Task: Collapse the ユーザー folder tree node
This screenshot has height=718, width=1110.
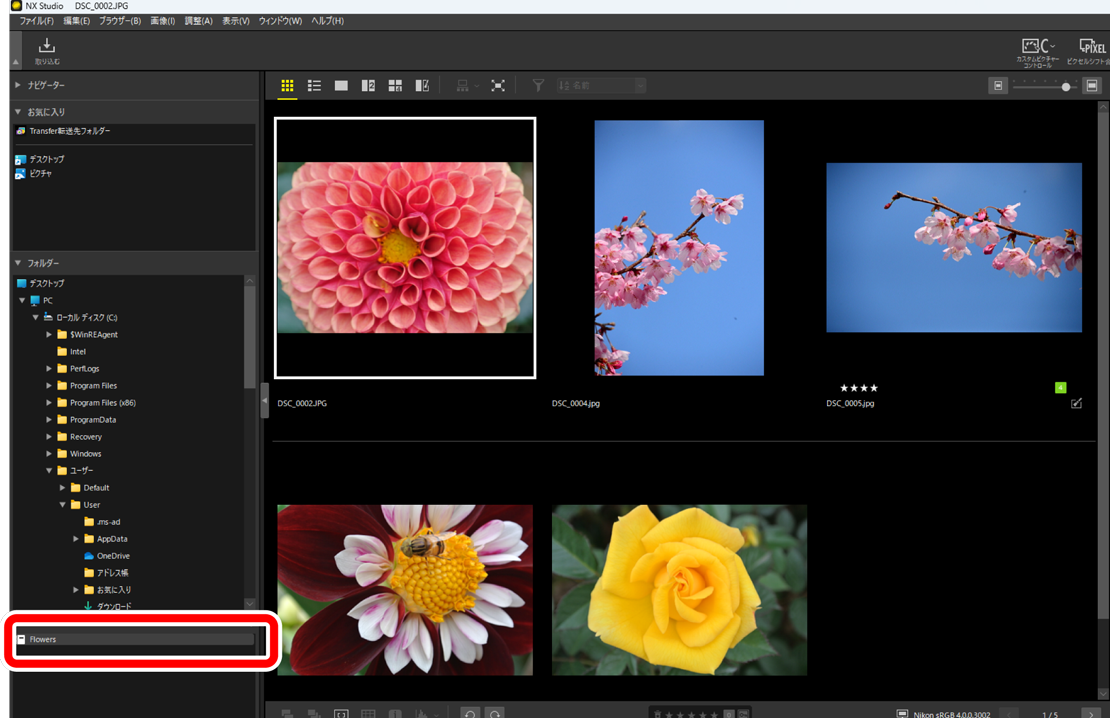Action: pyautogui.click(x=49, y=471)
